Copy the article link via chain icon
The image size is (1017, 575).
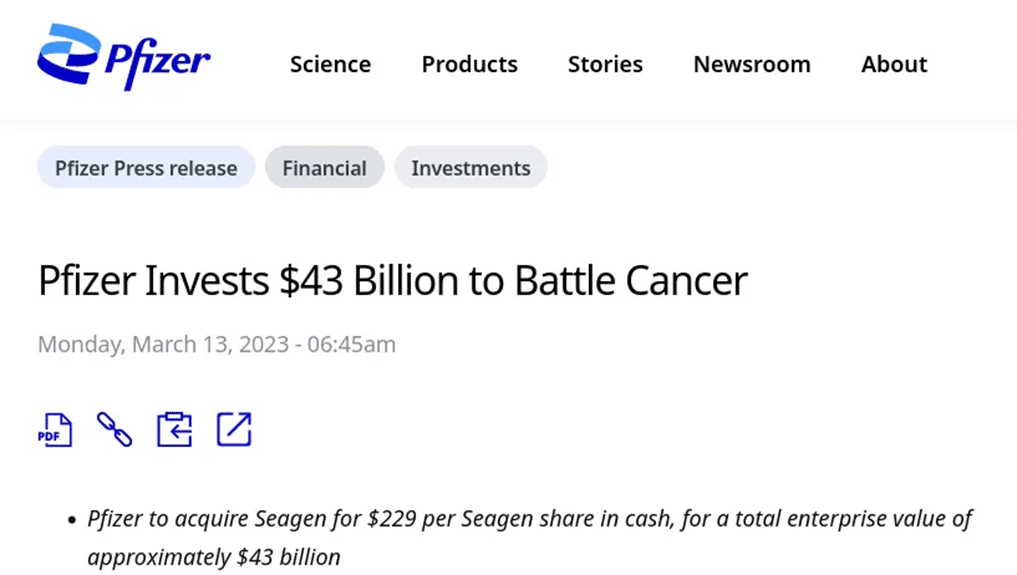coord(114,430)
